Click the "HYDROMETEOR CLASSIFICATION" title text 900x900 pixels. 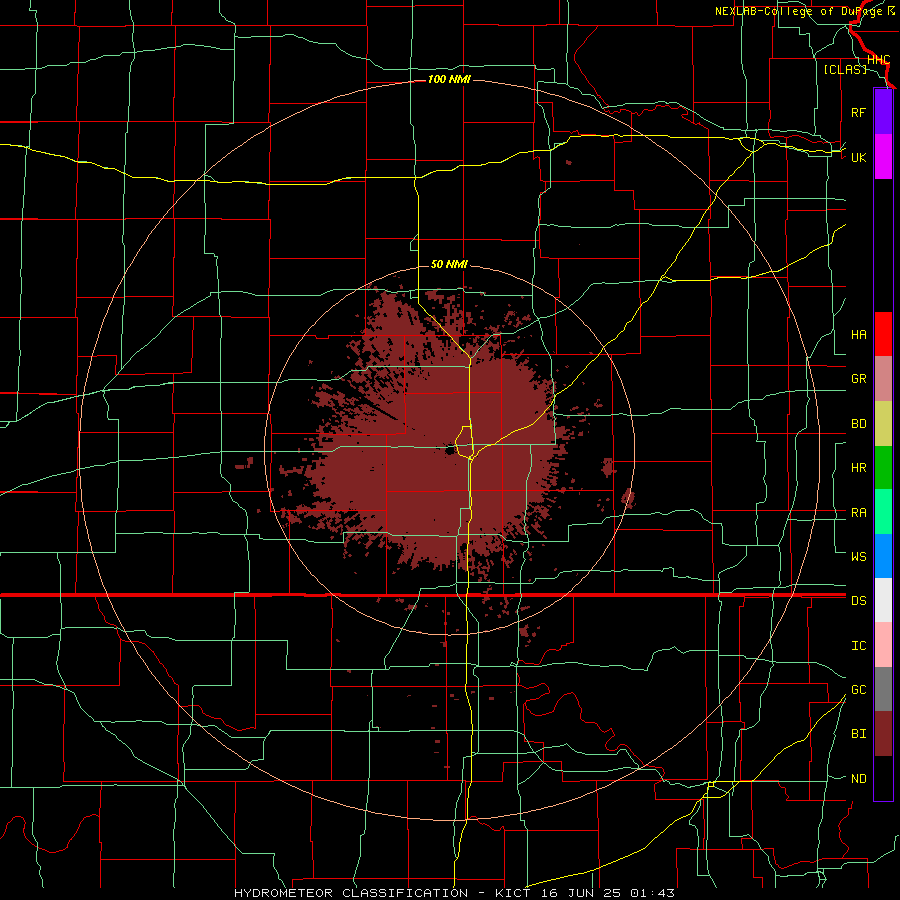pyautogui.click(x=351, y=893)
